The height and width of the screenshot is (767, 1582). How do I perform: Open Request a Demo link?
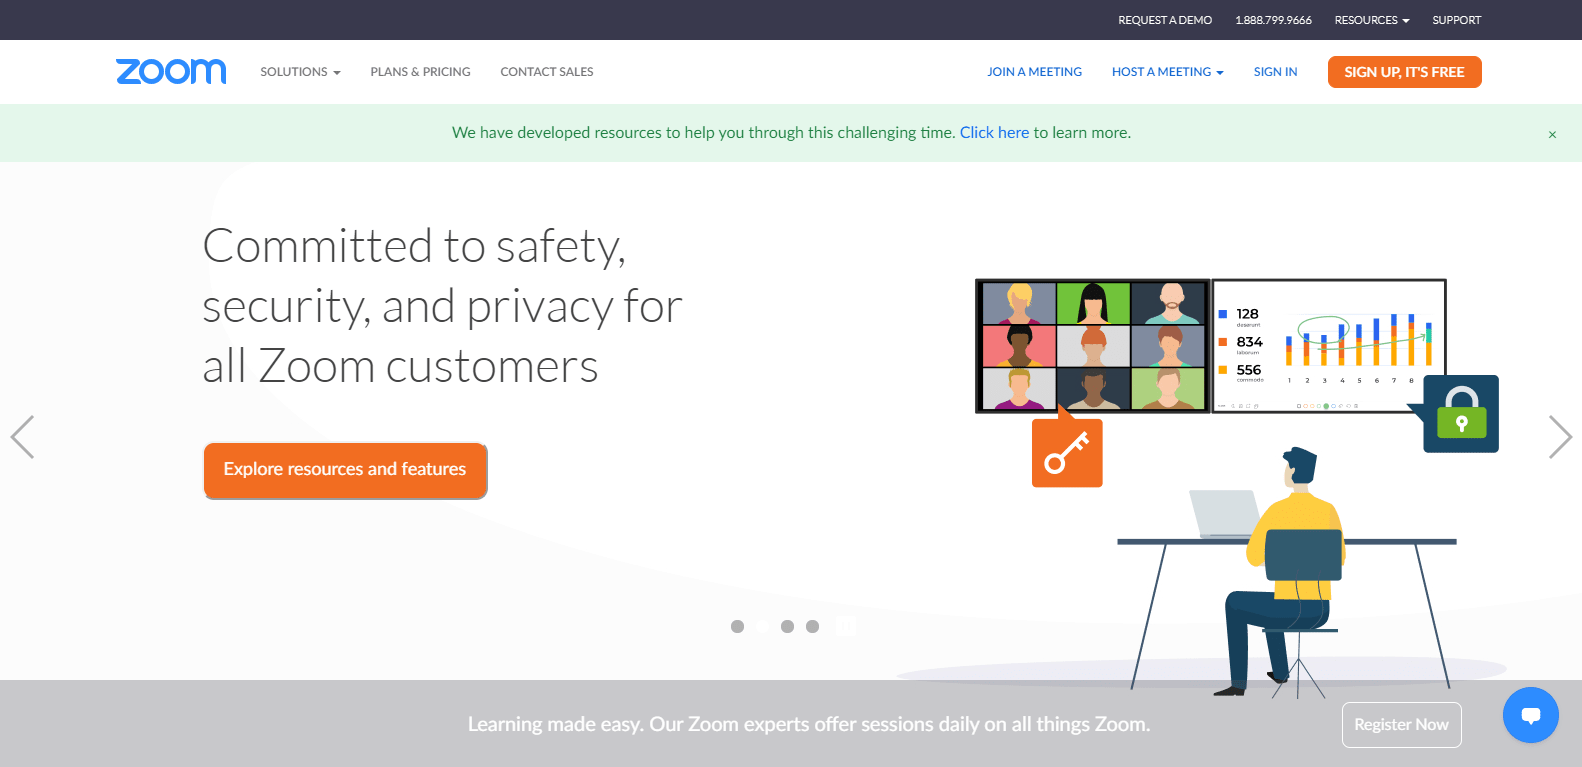(1165, 20)
